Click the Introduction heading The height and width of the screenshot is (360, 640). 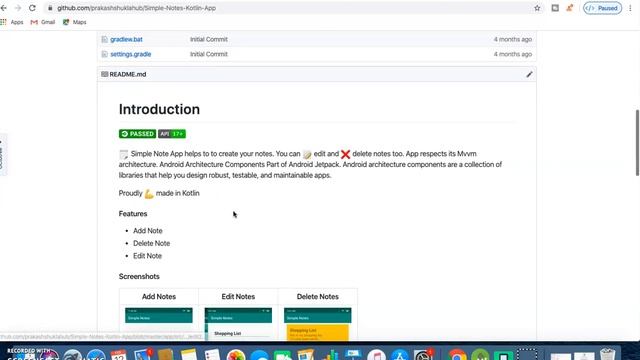point(159,109)
